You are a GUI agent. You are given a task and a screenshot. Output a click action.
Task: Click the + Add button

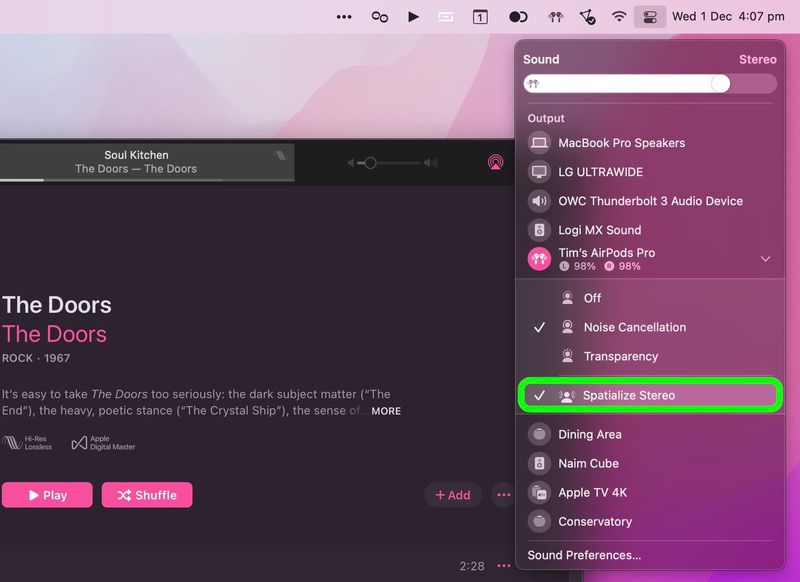[x=453, y=495]
